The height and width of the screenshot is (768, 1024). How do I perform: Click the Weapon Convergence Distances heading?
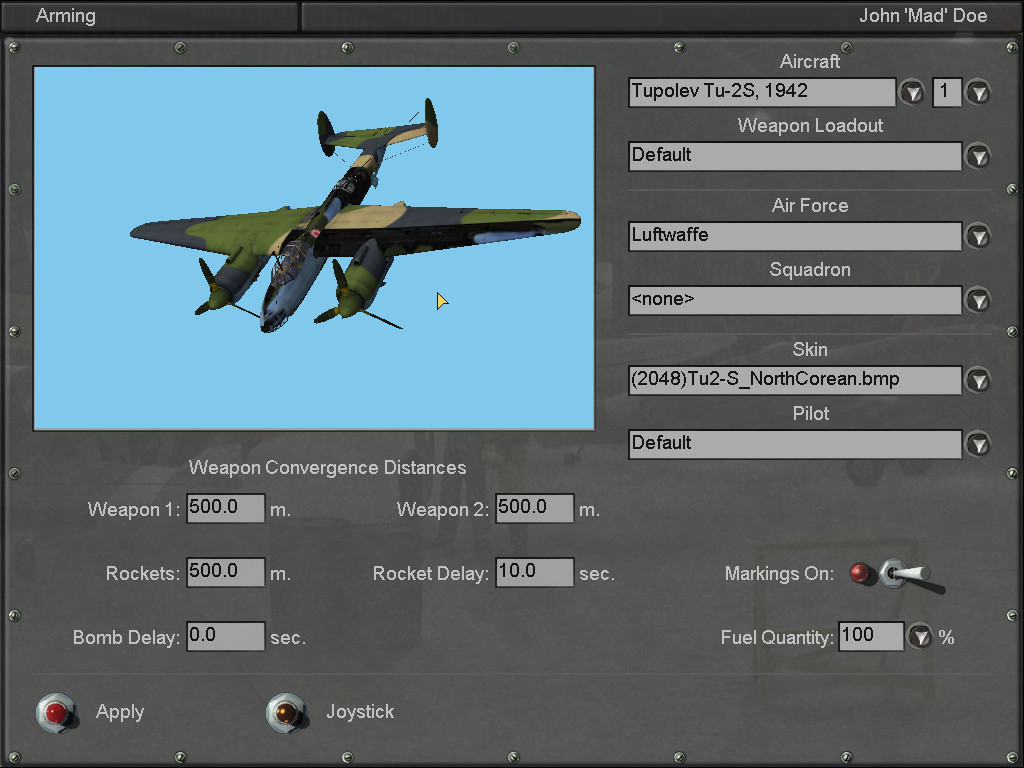coord(327,468)
